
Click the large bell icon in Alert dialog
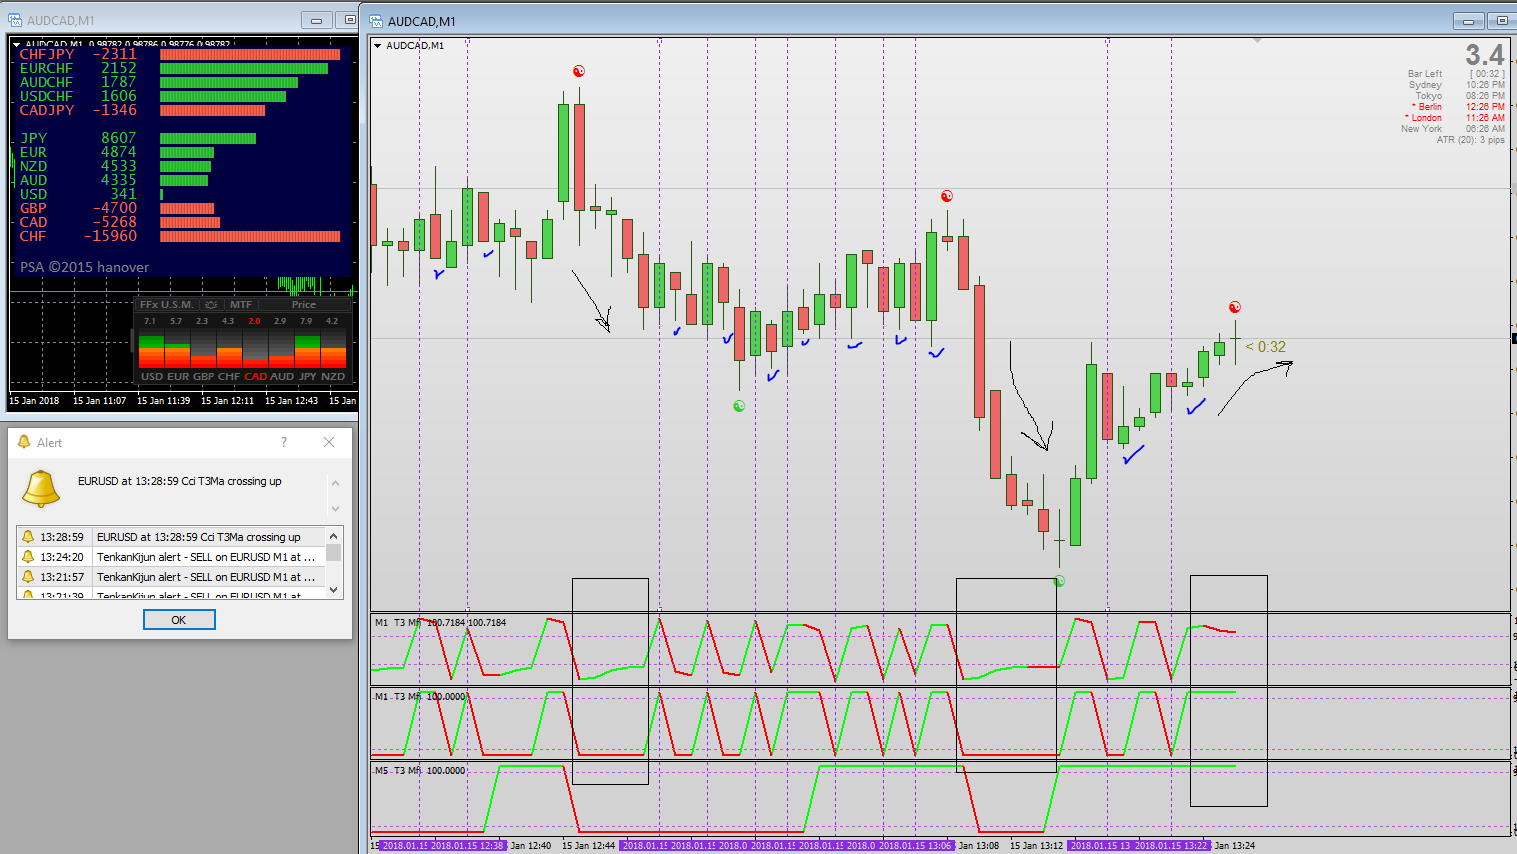tap(41, 488)
